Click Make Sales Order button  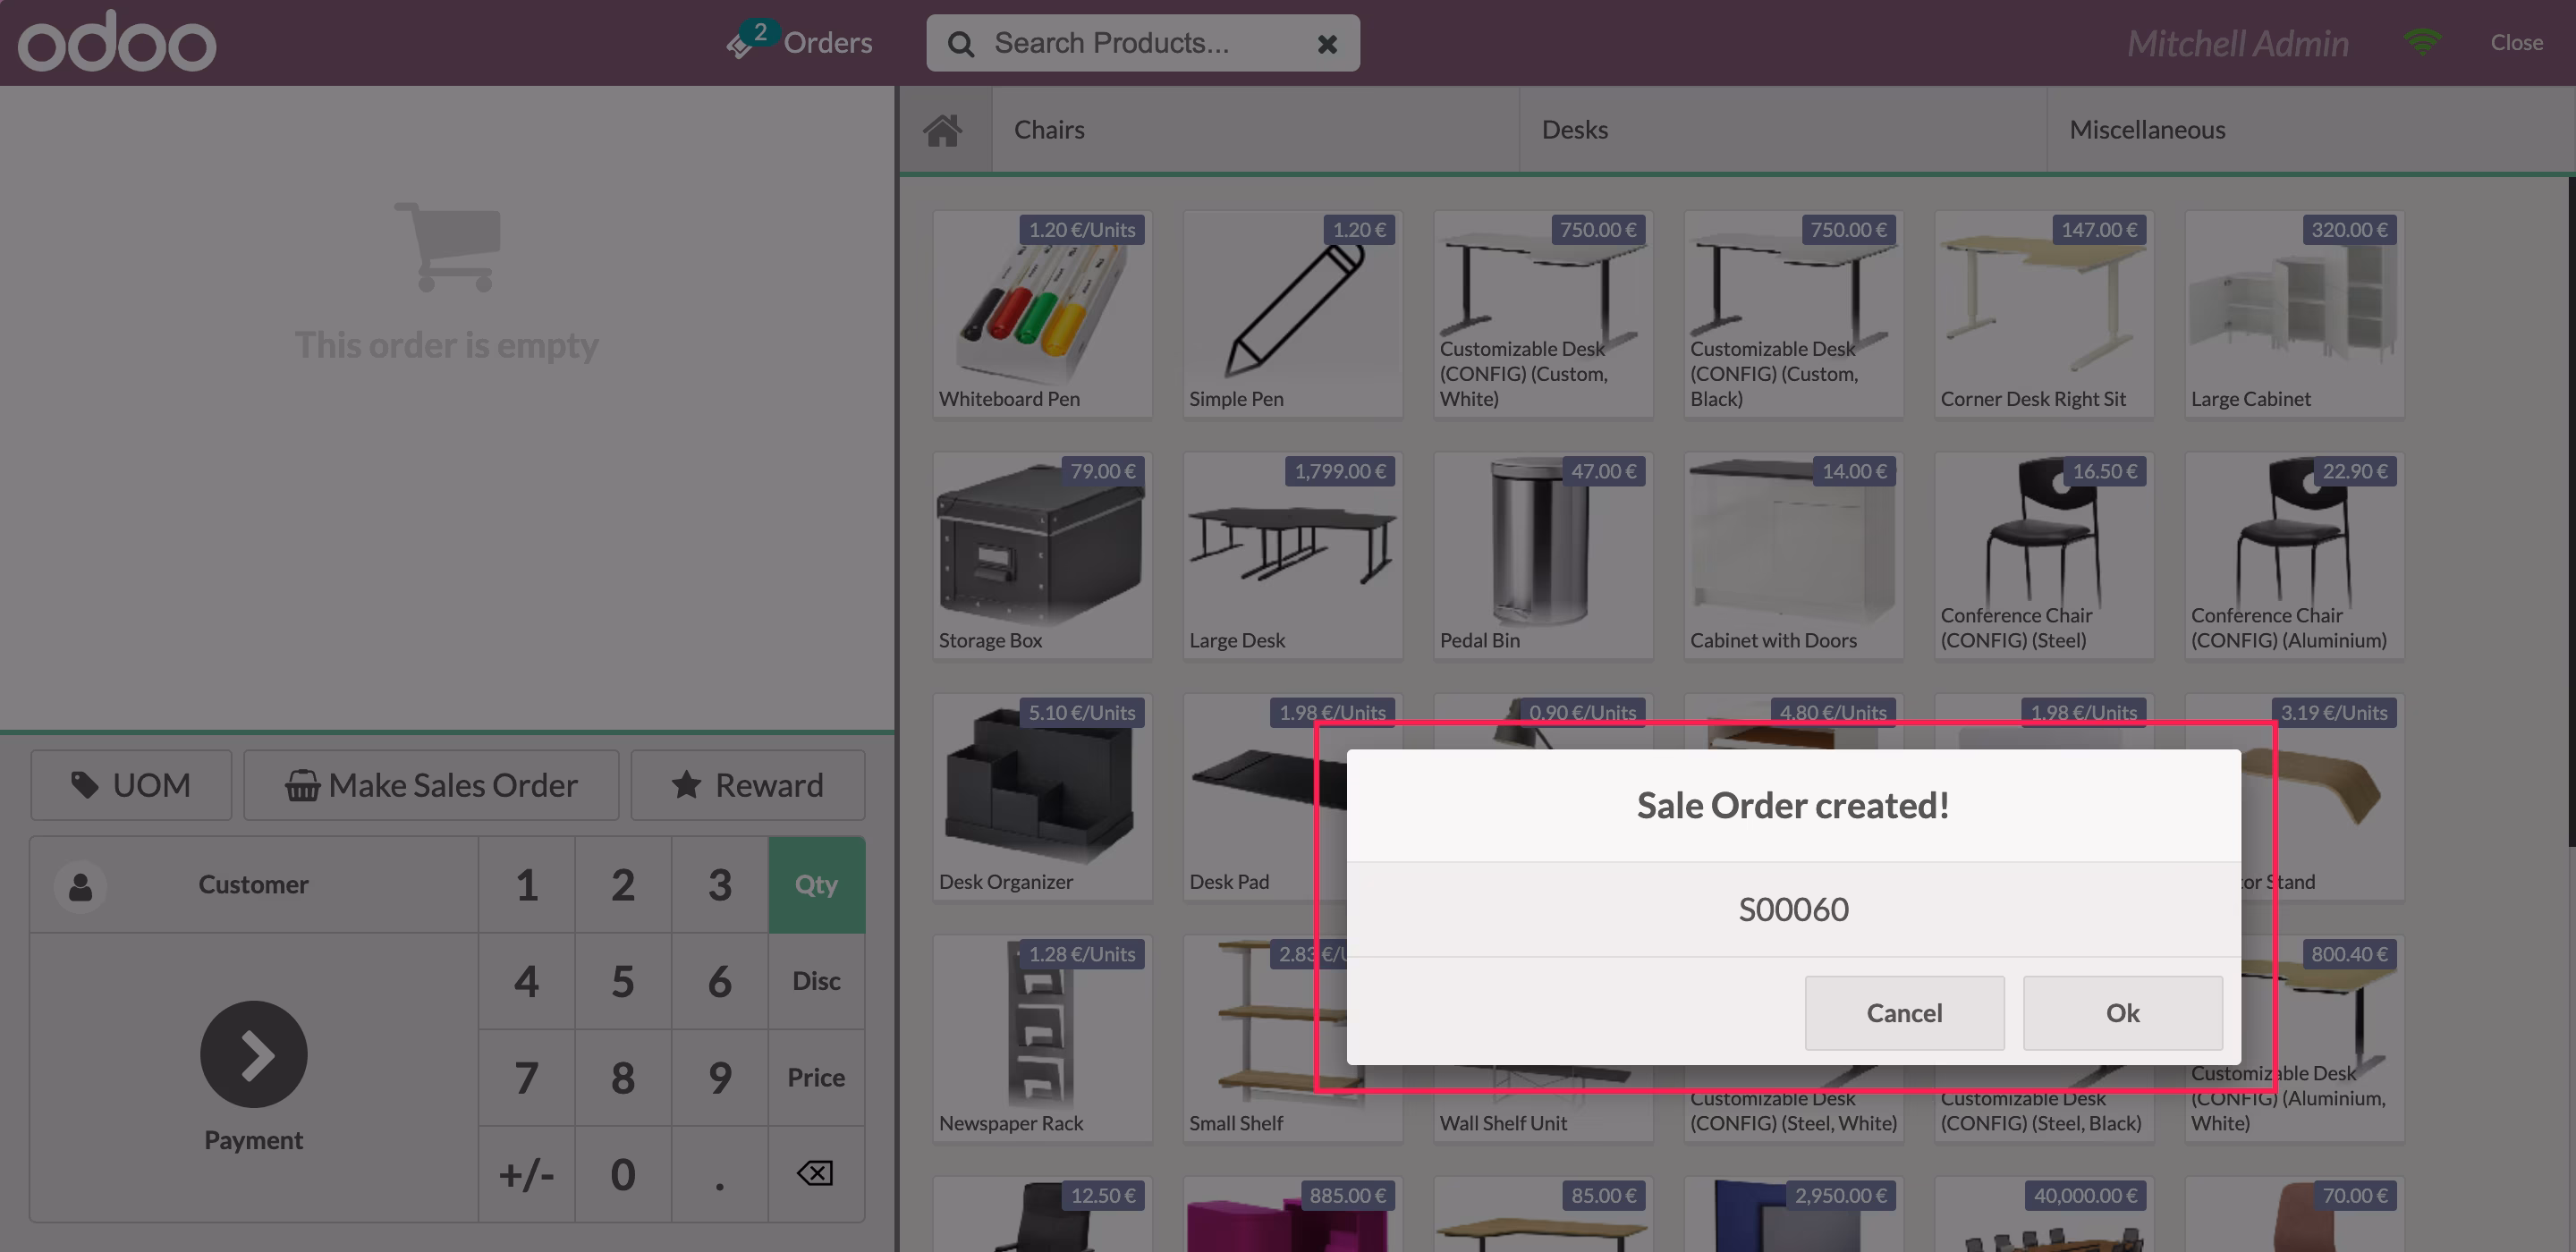pos(431,785)
